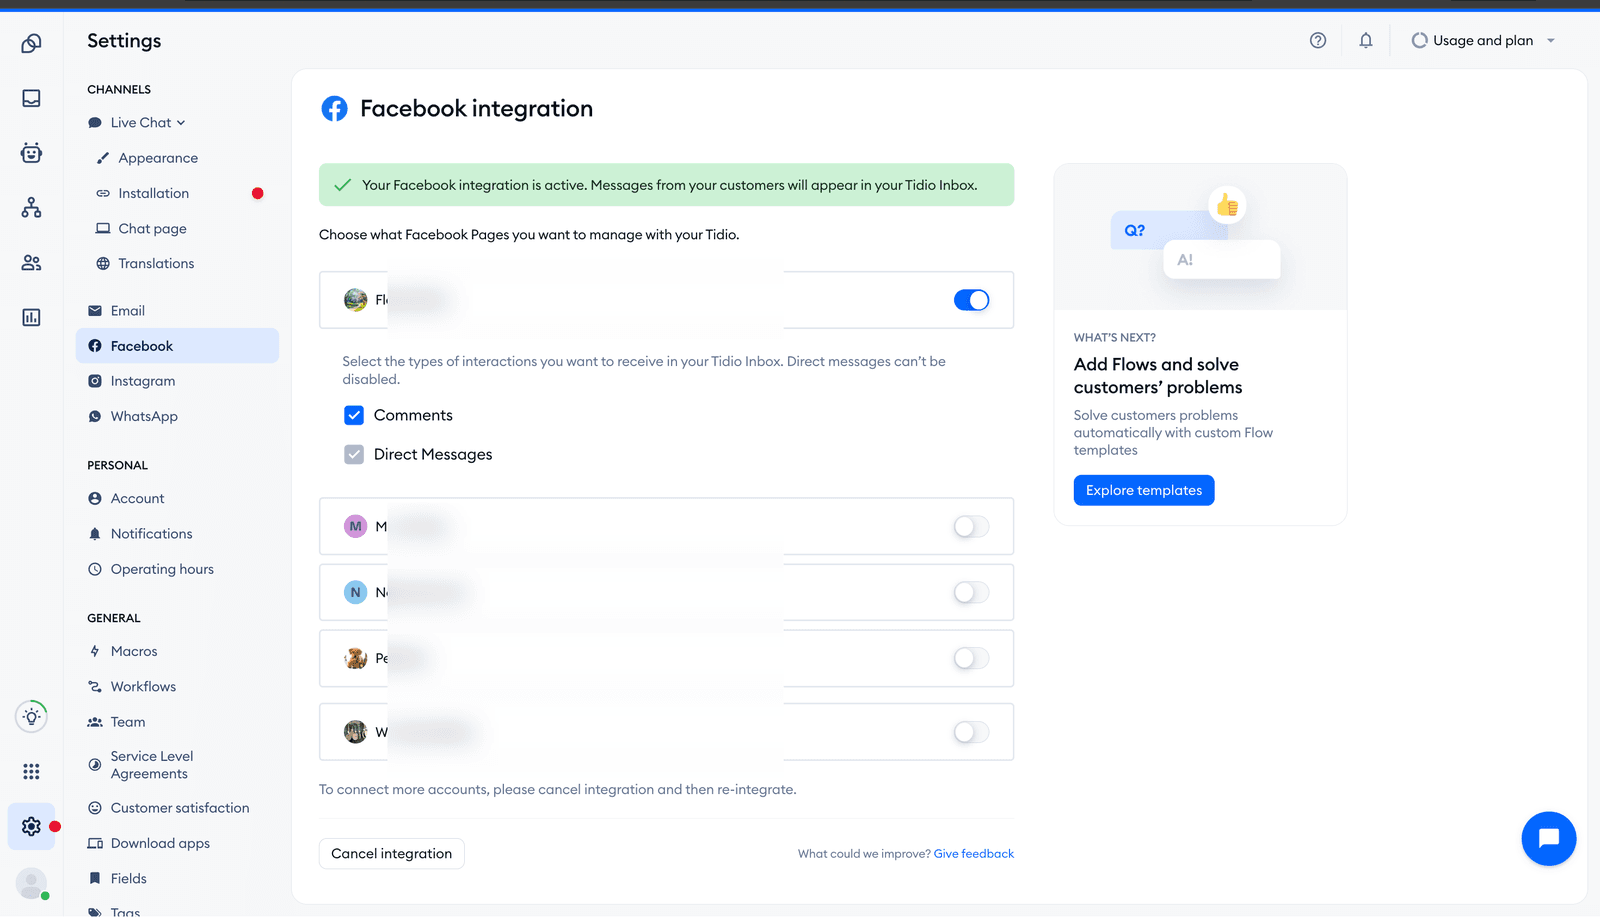Click the WhatsApp icon in sidebar

click(x=95, y=417)
